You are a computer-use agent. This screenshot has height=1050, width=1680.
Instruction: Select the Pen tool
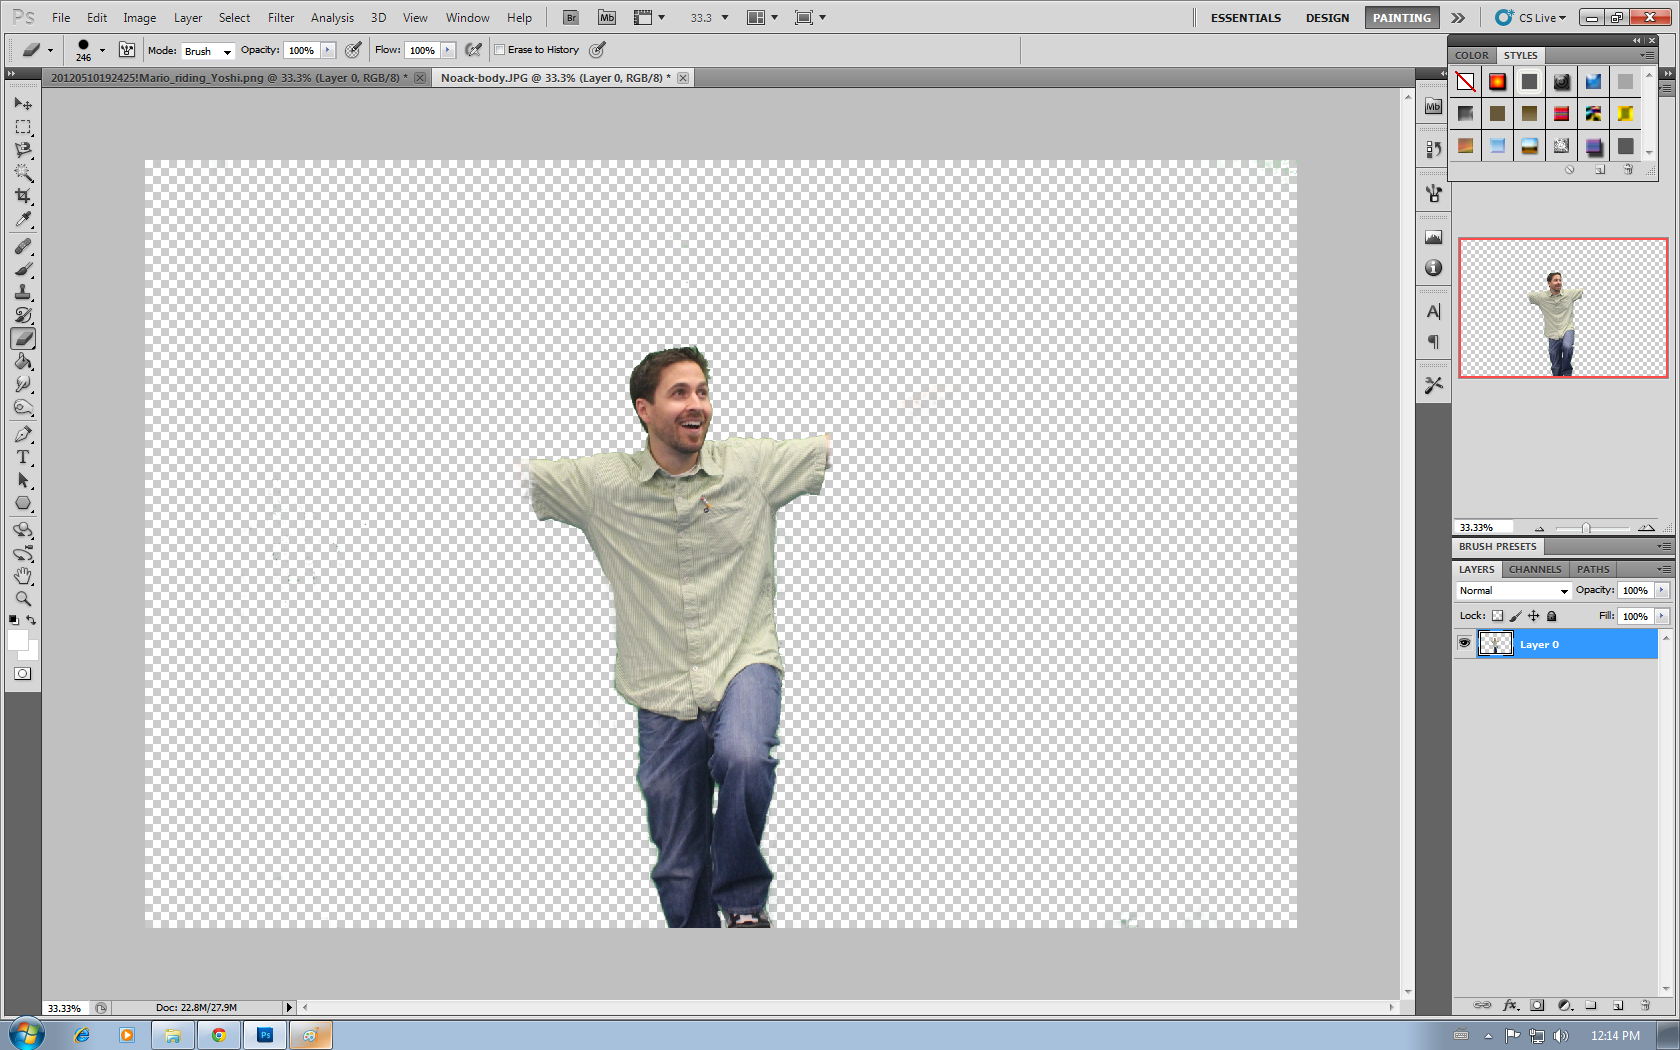(x=23, y=434)
